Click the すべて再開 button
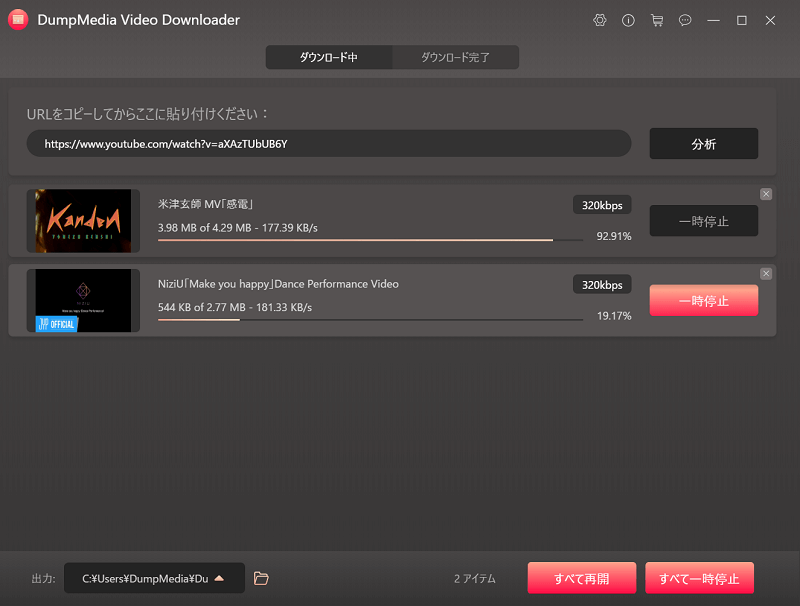 pyautogui.click(x=582, y=578)
